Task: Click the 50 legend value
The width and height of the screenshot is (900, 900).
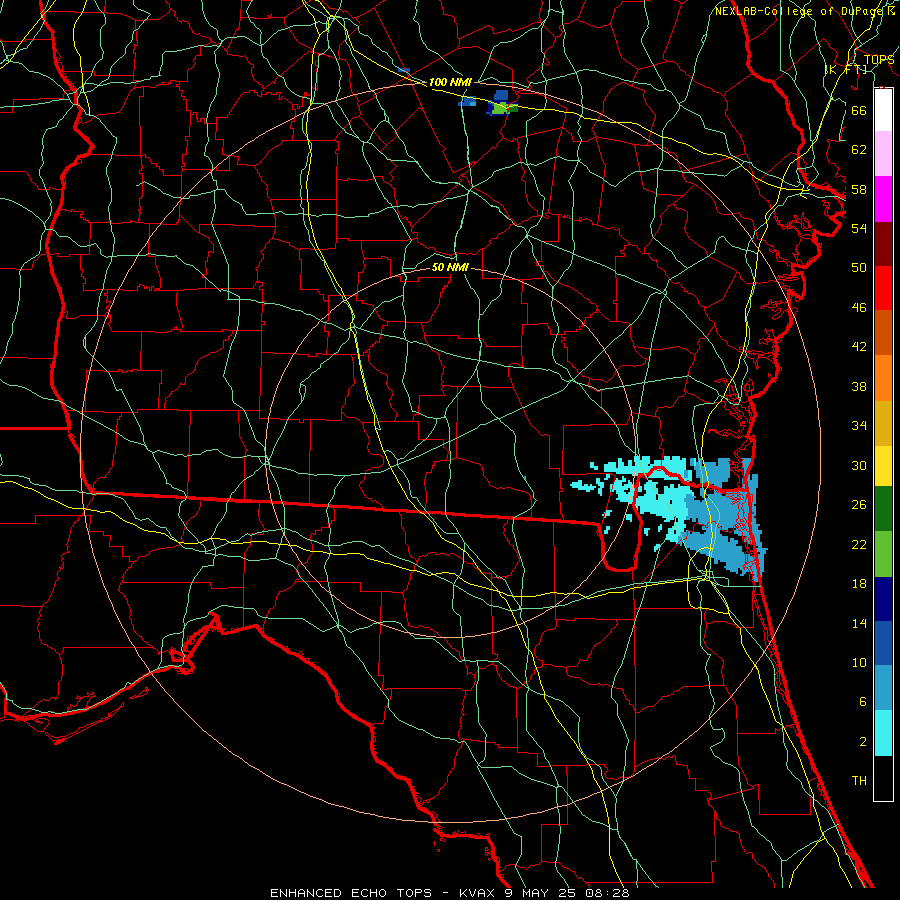Action: tap(859, 267)
